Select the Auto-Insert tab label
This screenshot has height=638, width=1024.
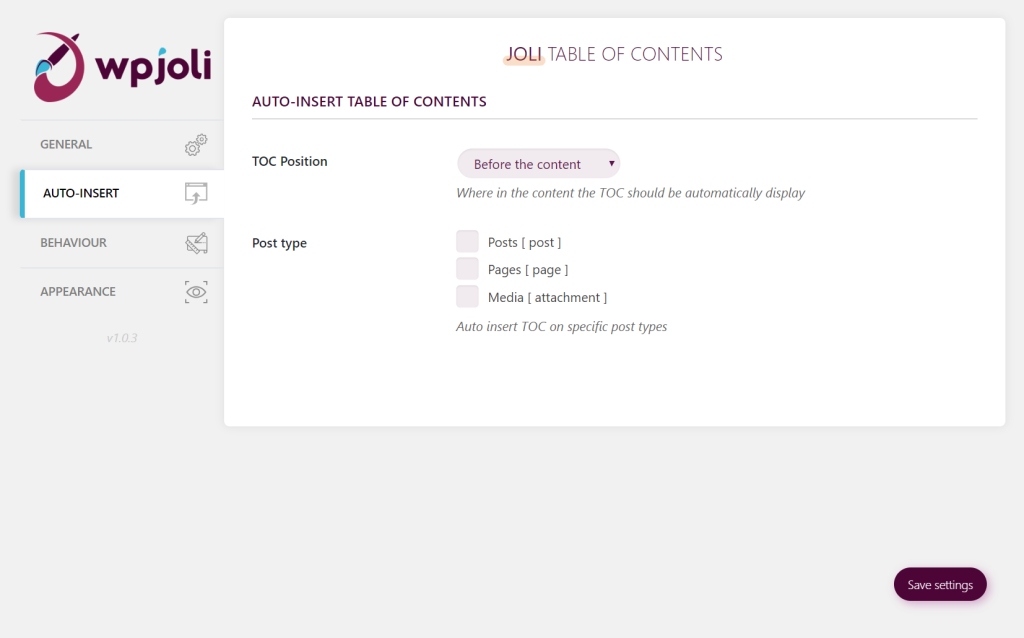81,194
